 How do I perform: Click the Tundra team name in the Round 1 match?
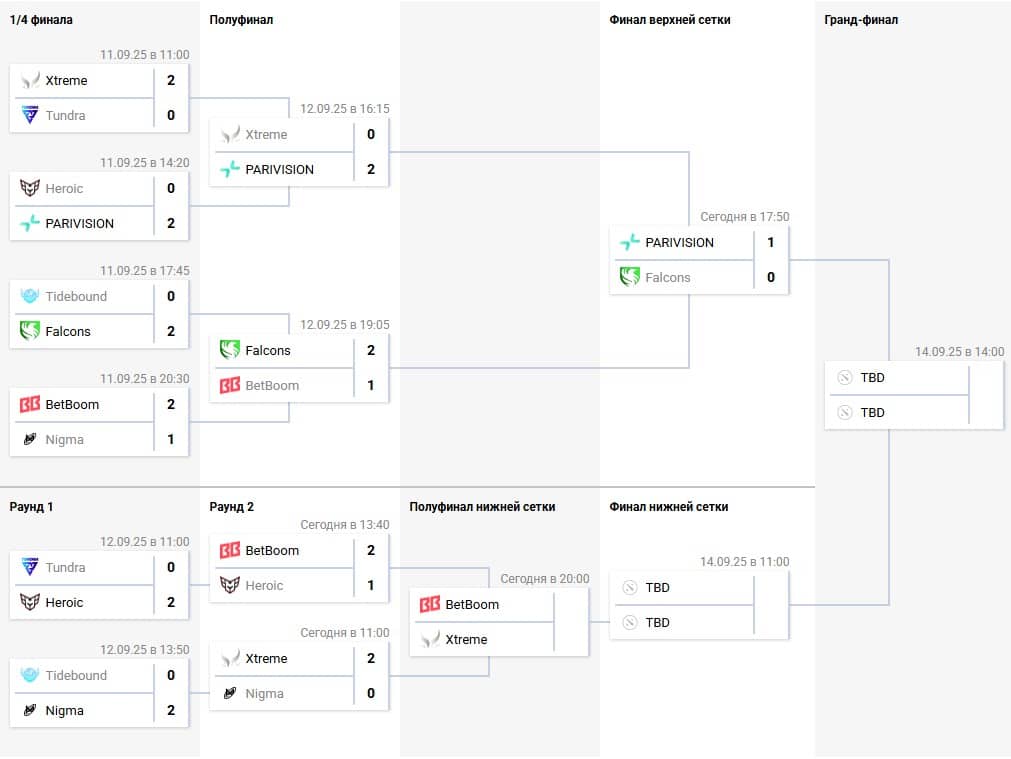[66, 567]
